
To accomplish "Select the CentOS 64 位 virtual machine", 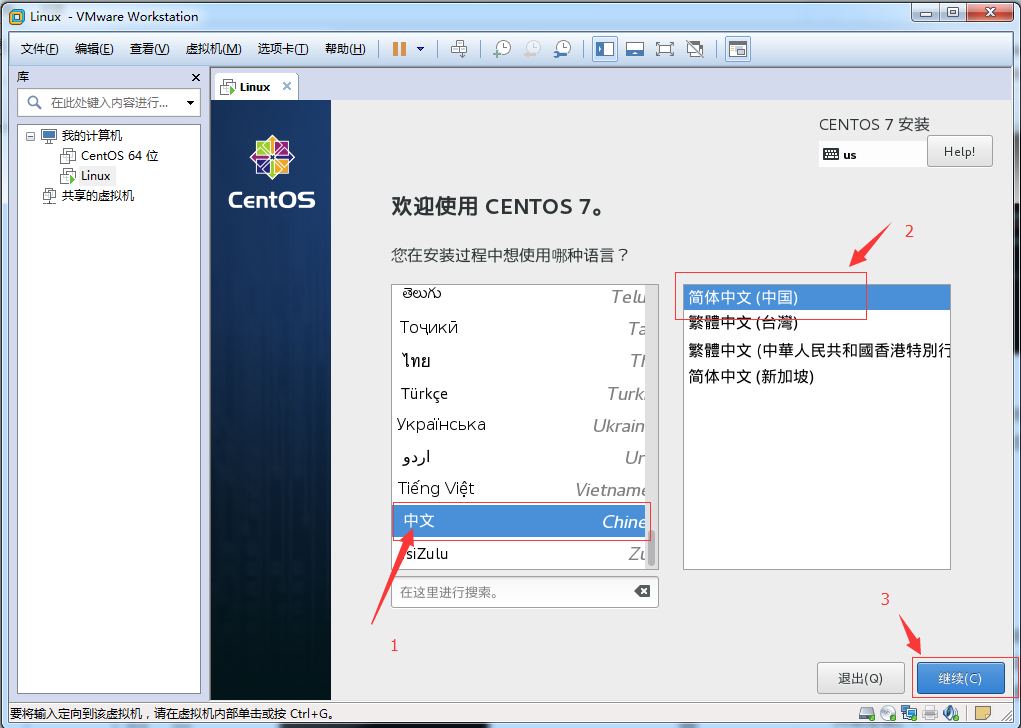I will [119, 156].
